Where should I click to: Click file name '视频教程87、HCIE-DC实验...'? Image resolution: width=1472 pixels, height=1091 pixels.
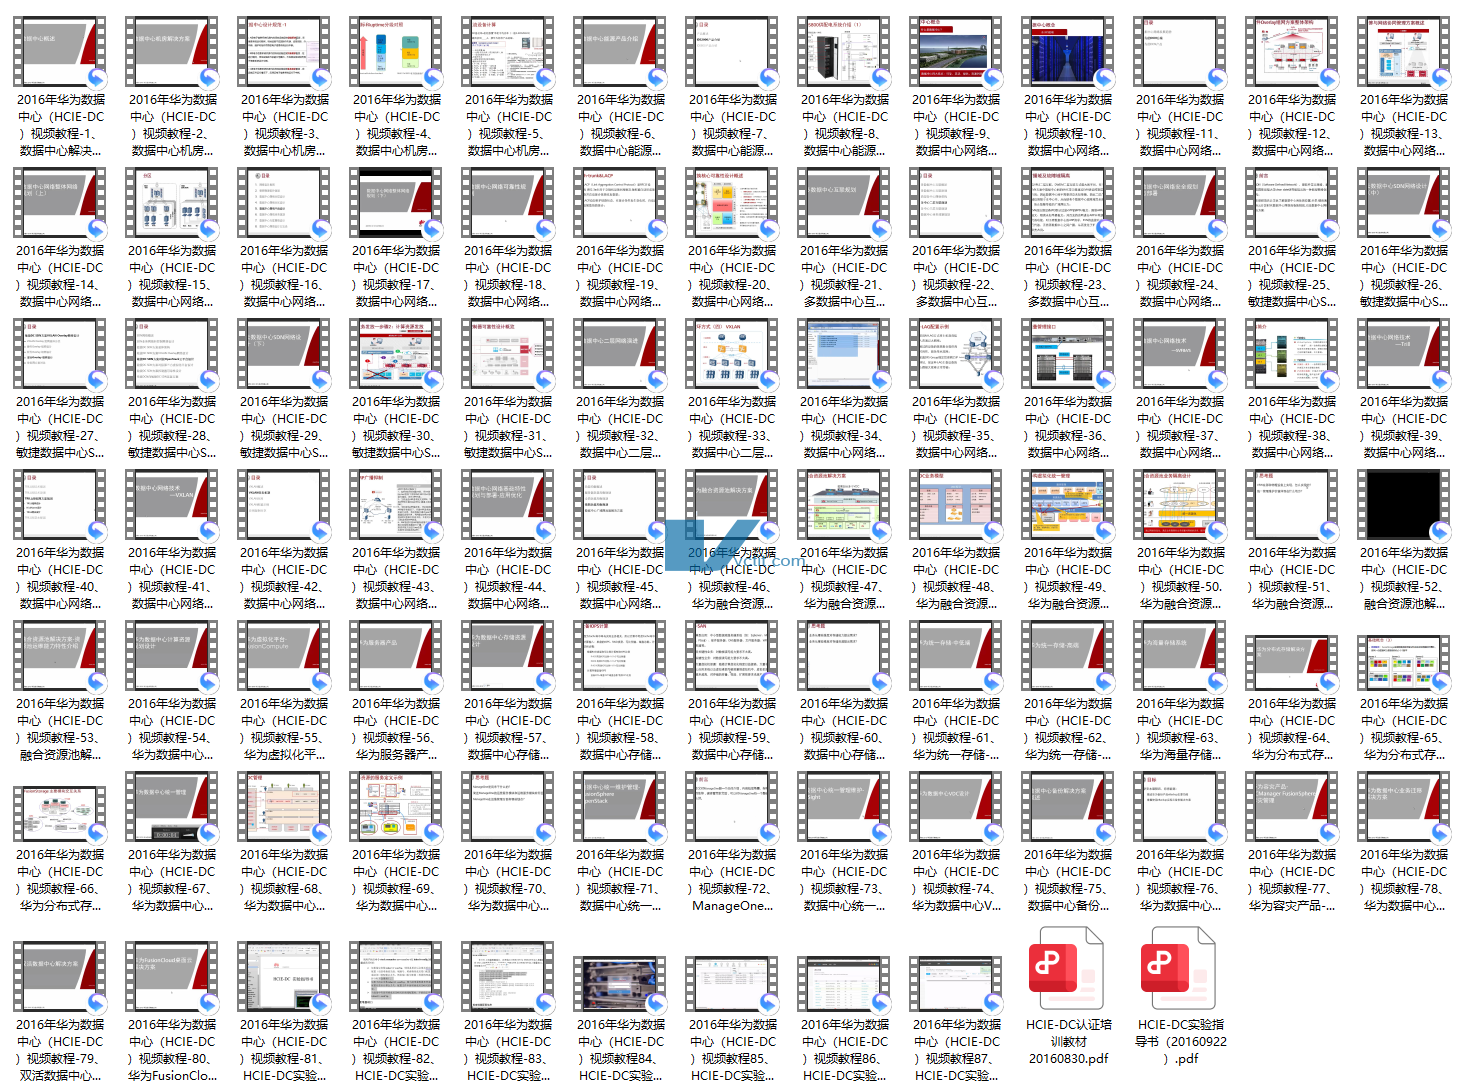(x=956, y=1050)
